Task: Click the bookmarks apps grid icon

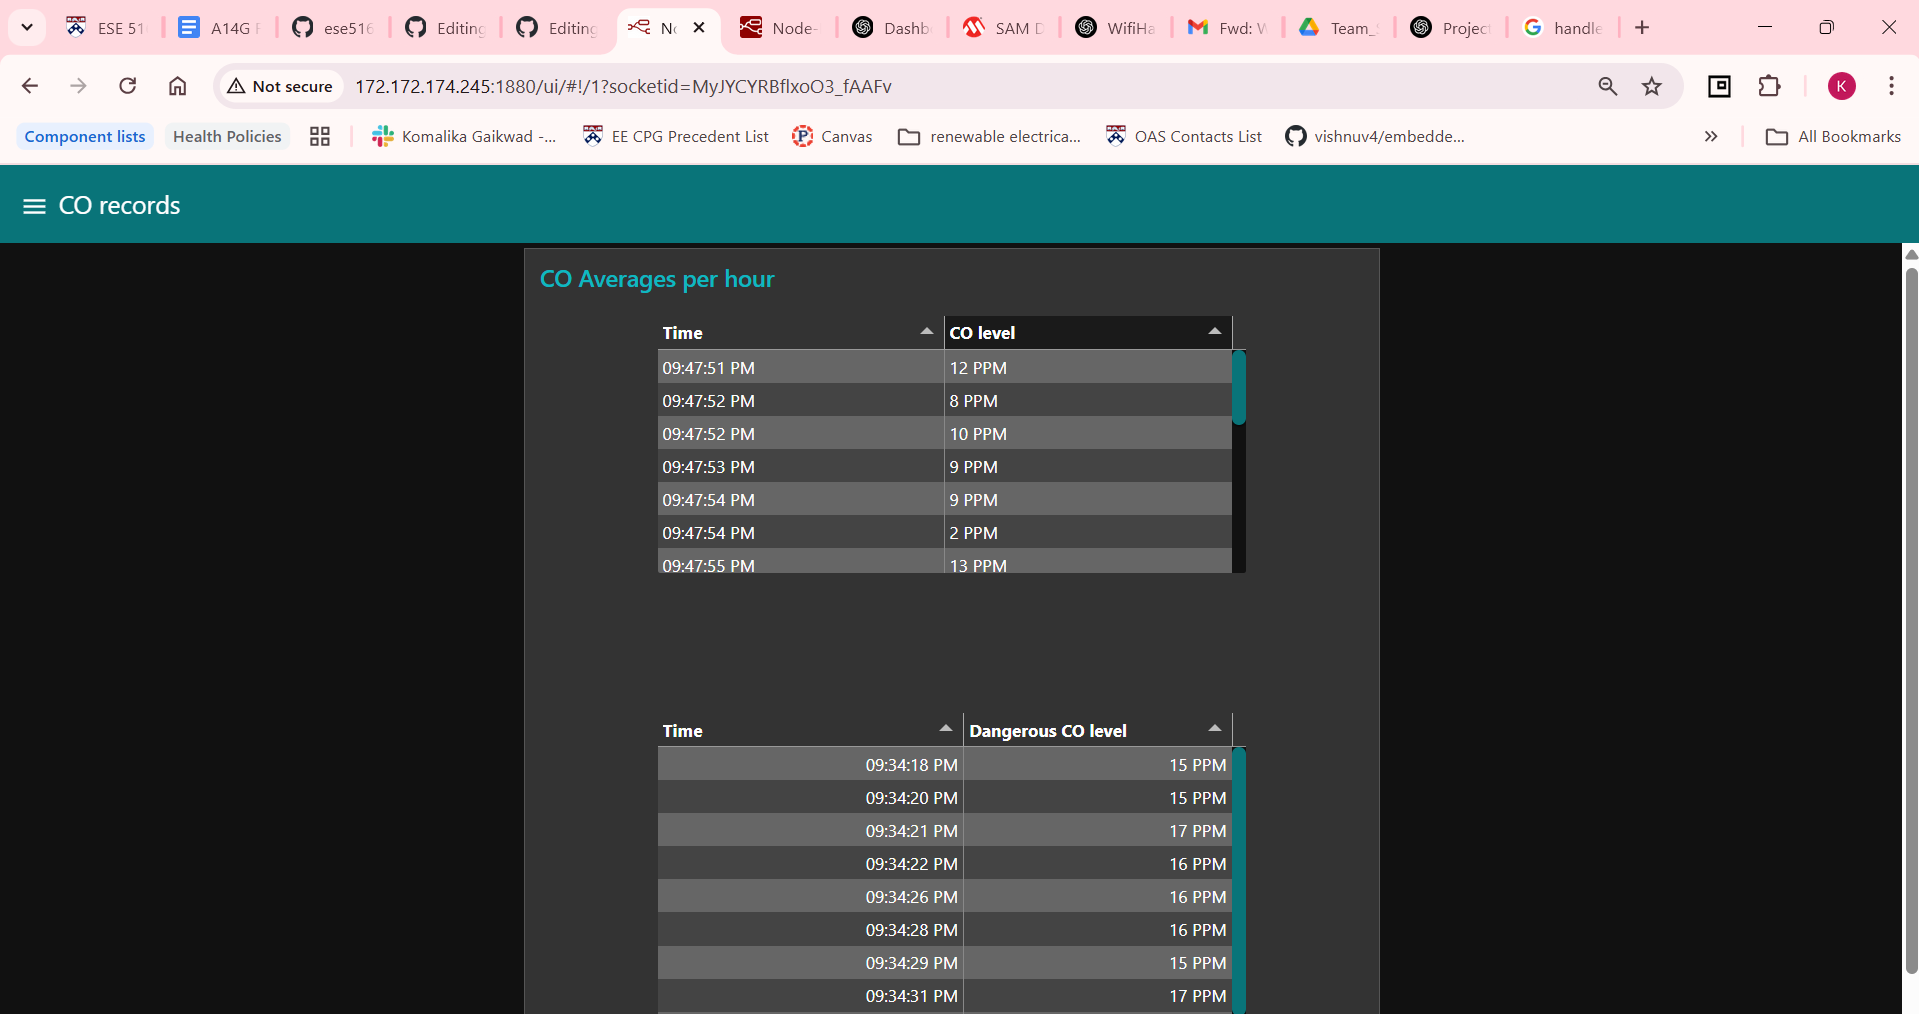Action: pos(320,137)
